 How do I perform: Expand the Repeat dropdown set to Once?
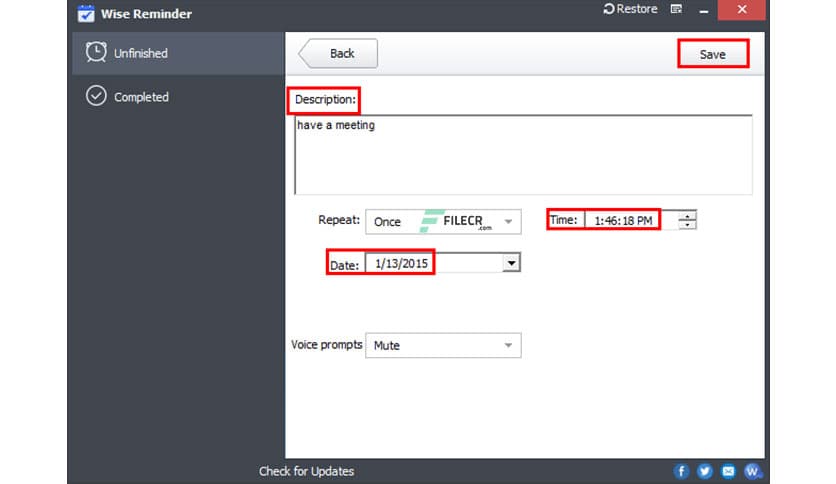coord(443,221)
